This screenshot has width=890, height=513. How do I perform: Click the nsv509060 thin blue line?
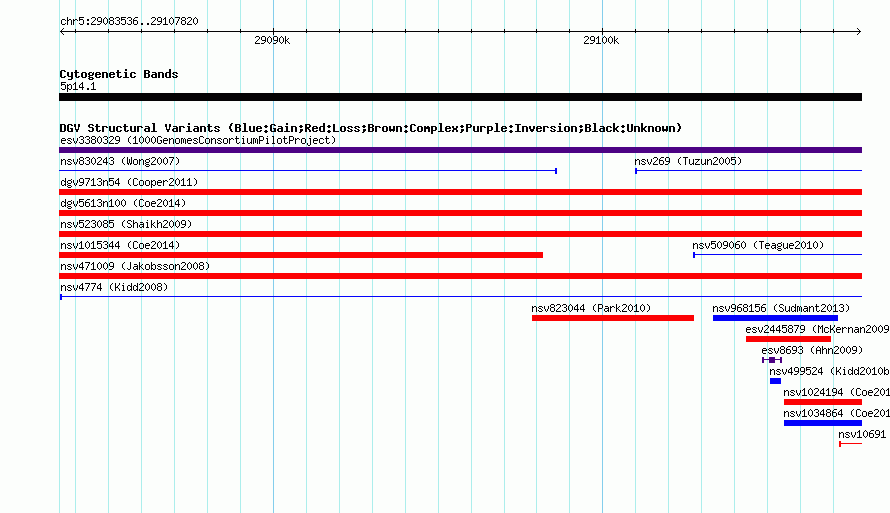[x=778, y=255]
